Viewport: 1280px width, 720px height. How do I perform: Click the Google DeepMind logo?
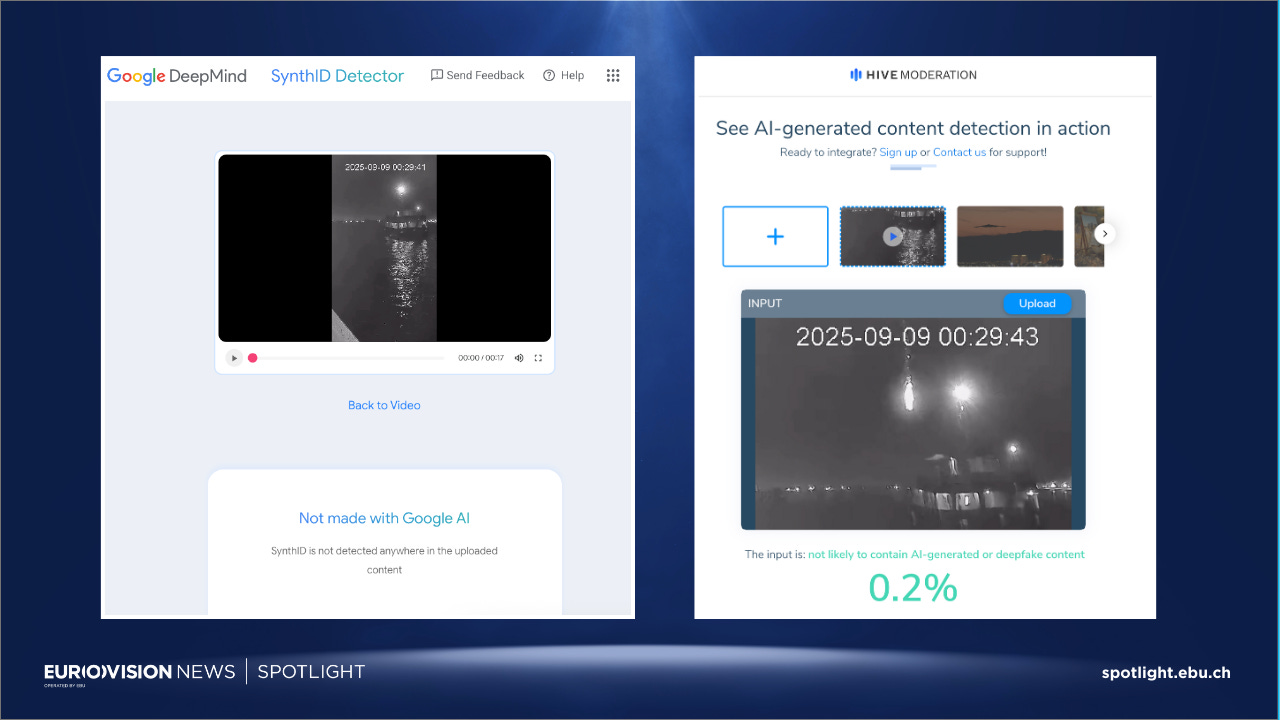[177, 76]
